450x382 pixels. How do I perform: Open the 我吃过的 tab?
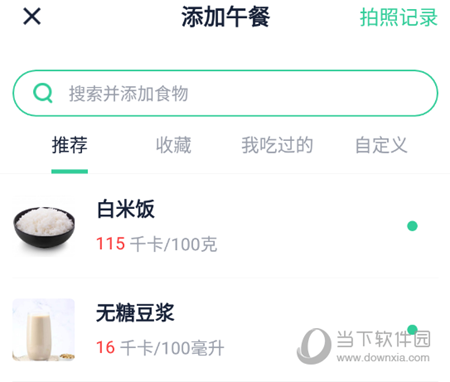pyautogui.click(x=277, y=145)
